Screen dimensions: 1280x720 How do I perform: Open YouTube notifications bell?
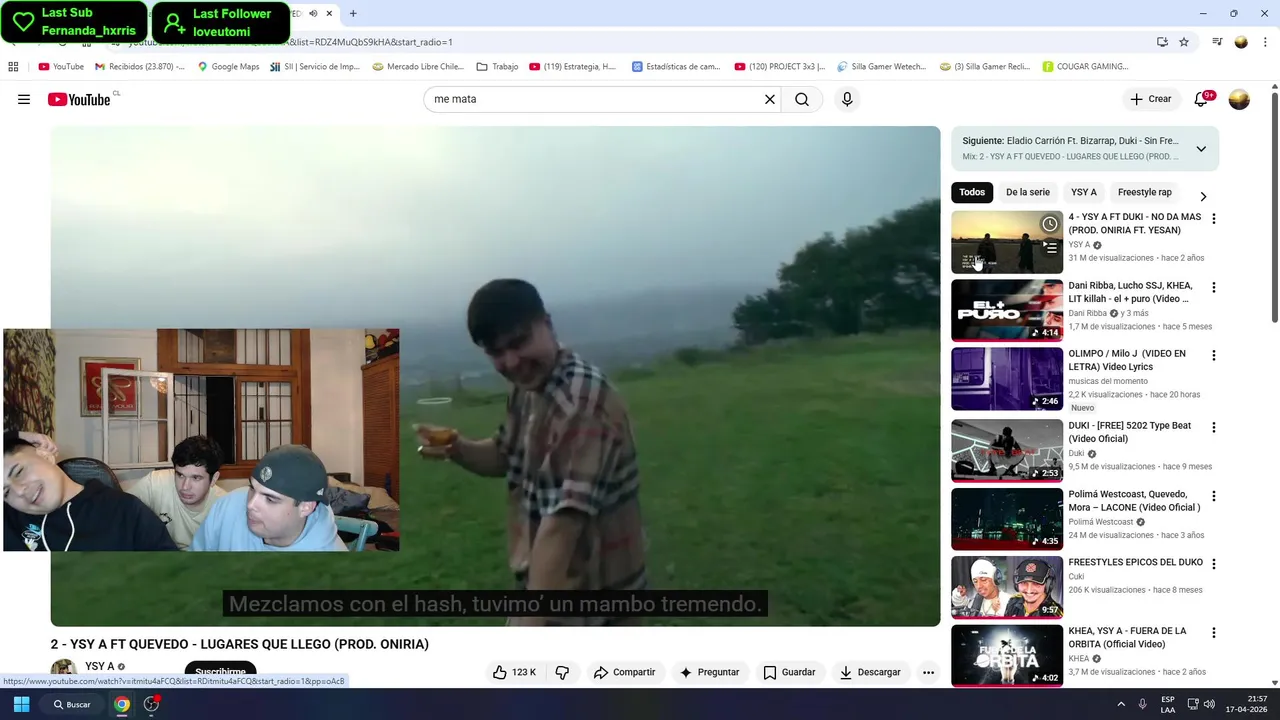[x=1202, y=99]
